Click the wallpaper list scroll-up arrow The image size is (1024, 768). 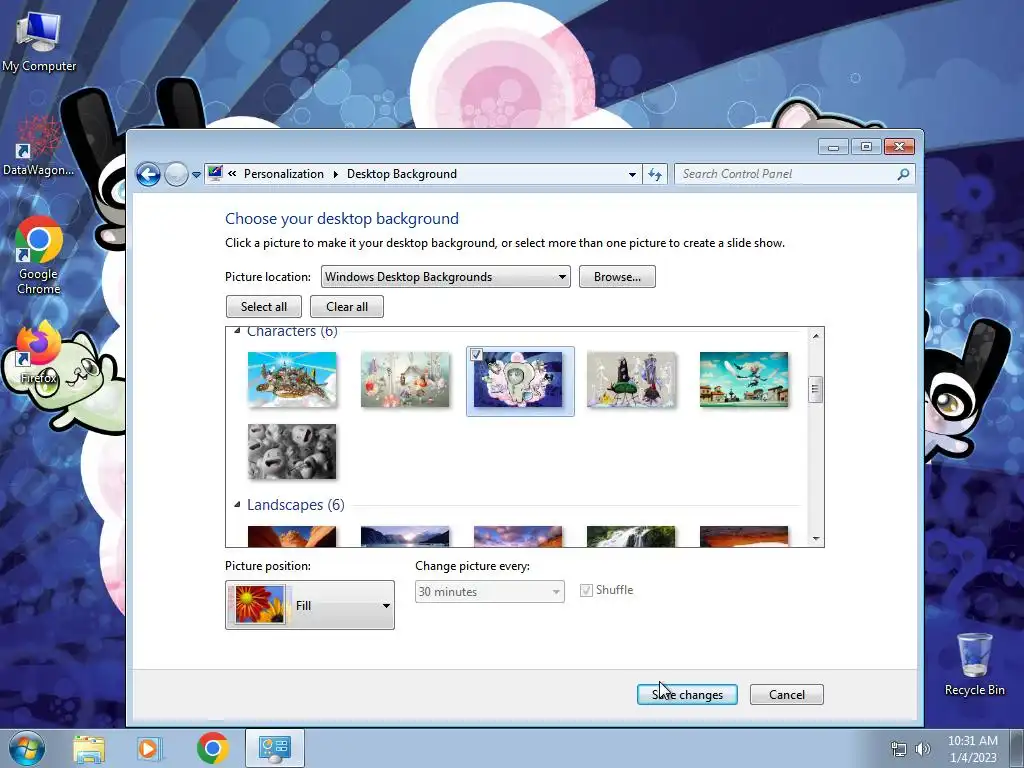(816, 336)
